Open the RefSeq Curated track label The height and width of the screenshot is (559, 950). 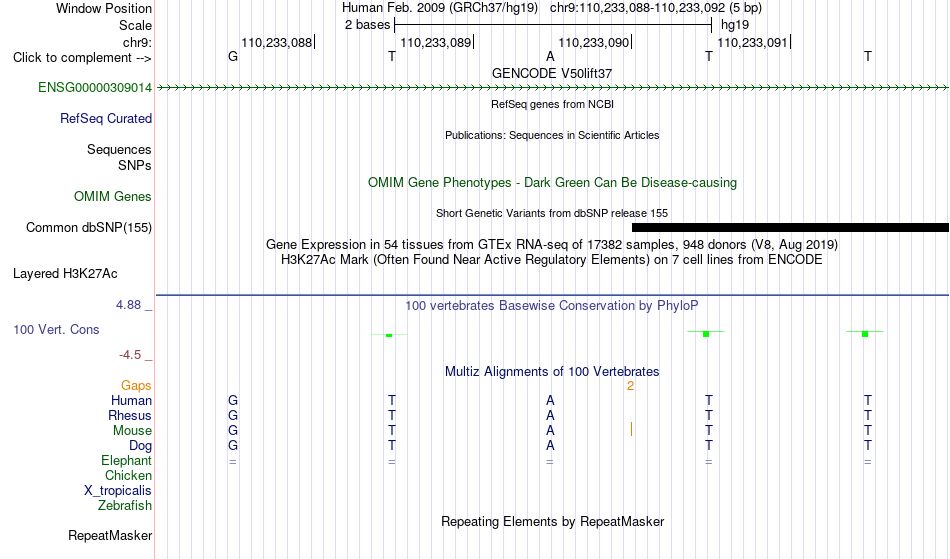click(106, 119)
